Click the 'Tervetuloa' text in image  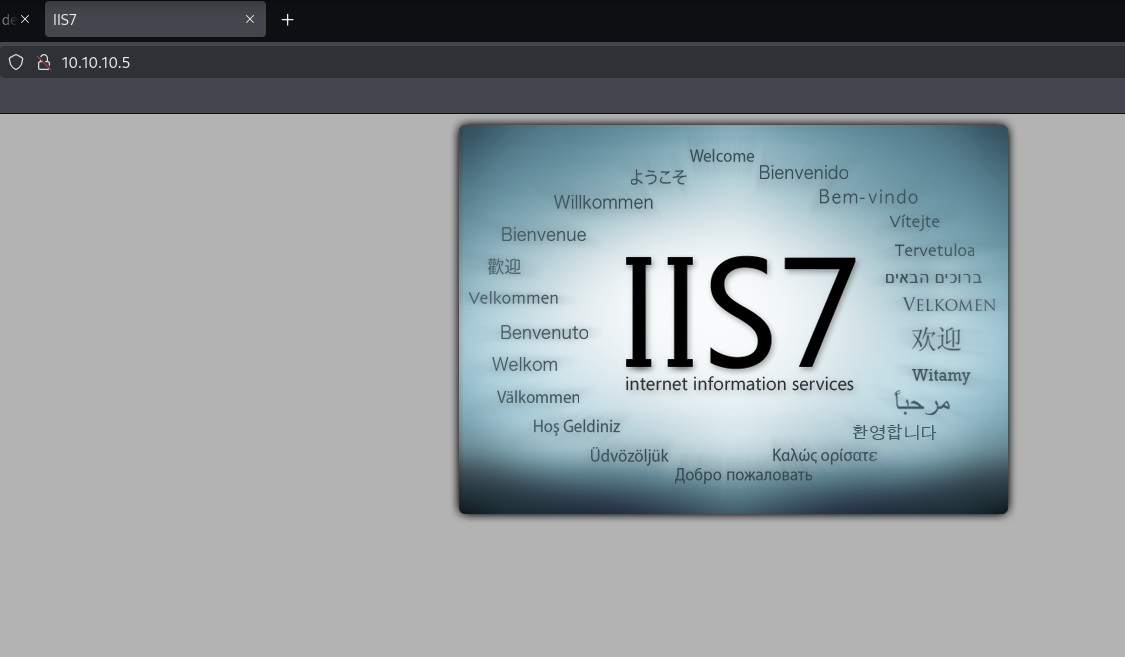tap(934, 251)
